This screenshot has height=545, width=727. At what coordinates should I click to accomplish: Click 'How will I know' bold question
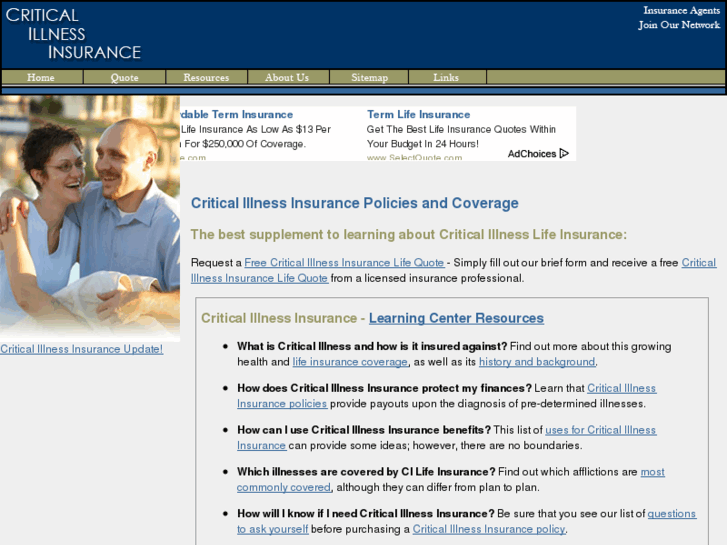pos(366,513)
